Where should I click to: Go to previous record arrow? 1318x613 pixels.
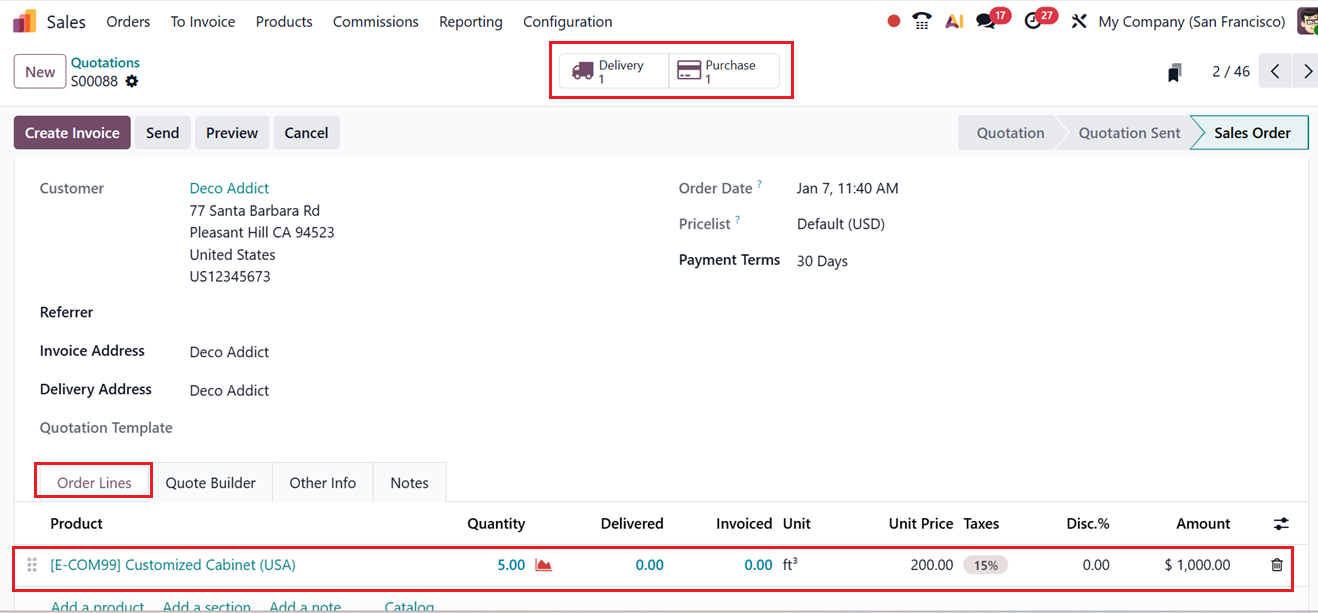coord(1275,71)
